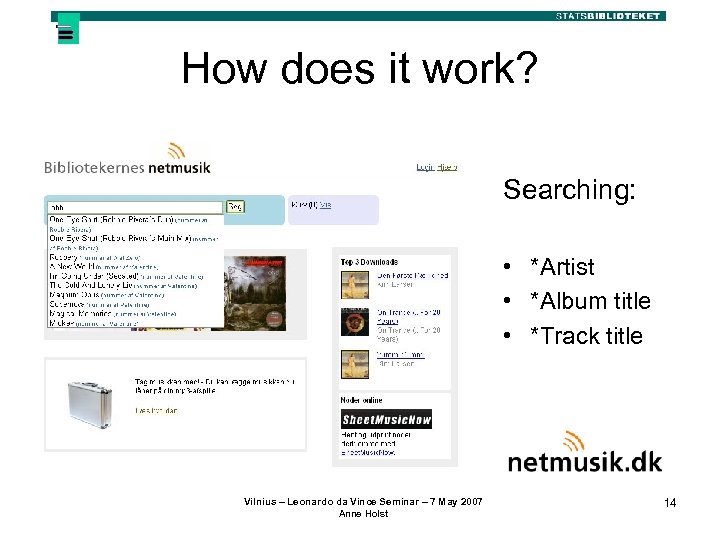Click the Bibliotekernes netmusik logo
Viewport: 720px width, 540px height.
tap(127, 159)
